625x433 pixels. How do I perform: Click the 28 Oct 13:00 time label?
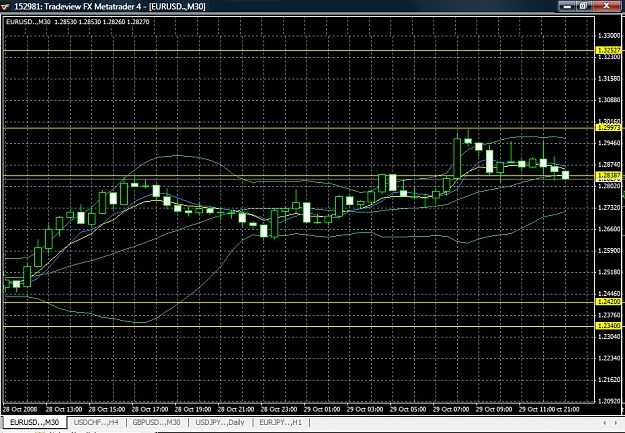[64, 409]
